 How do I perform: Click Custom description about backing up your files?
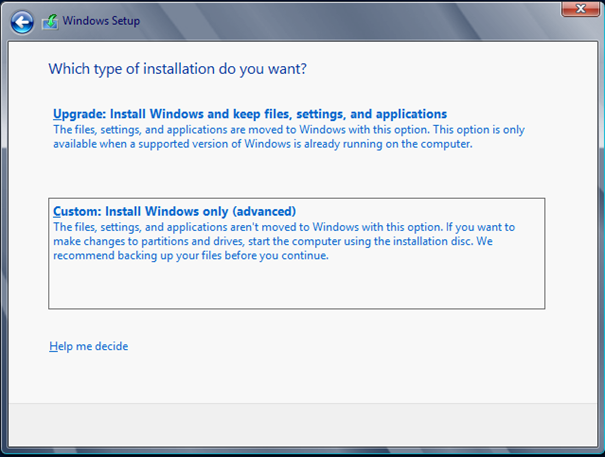pyautogui.click(x=284, y=241)
